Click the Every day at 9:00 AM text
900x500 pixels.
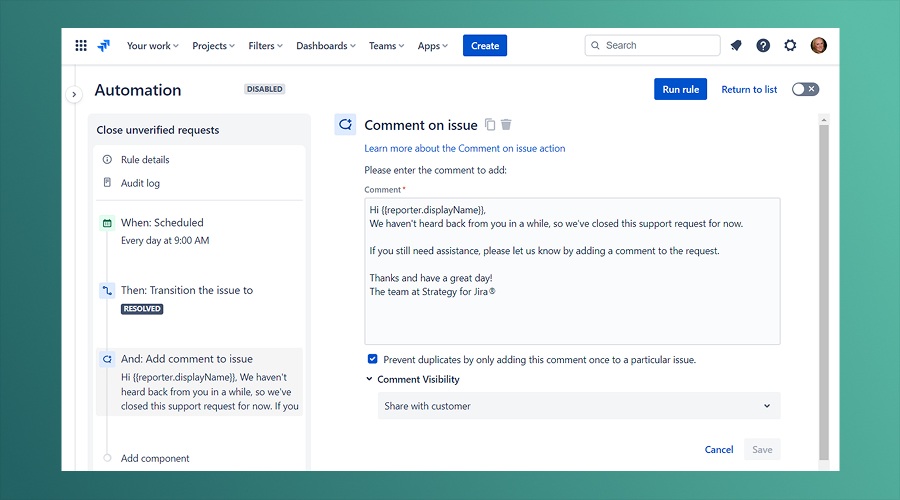point(165,241)
